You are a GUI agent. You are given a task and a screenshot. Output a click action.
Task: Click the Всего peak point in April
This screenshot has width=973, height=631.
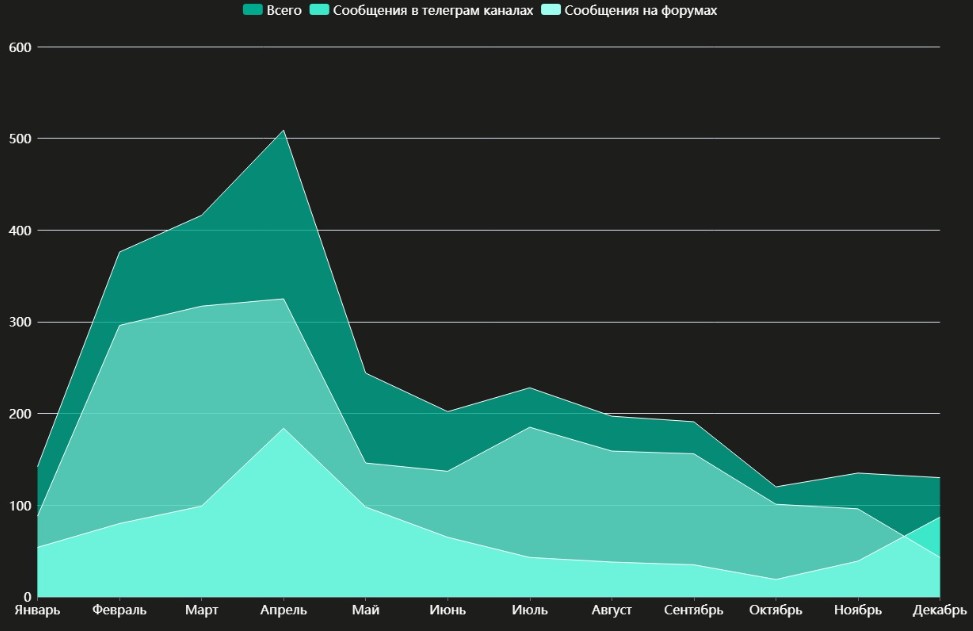point(284,130)
